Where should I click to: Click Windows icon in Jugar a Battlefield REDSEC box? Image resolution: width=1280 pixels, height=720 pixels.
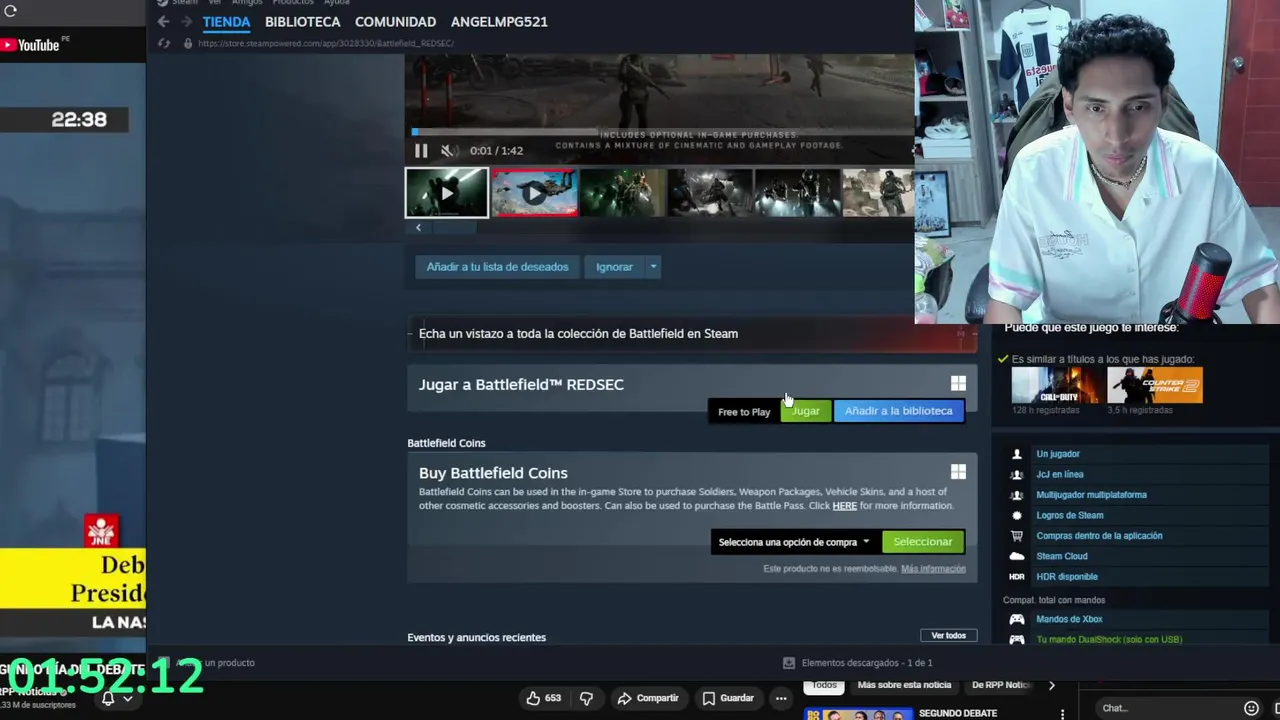pos(958,384)
